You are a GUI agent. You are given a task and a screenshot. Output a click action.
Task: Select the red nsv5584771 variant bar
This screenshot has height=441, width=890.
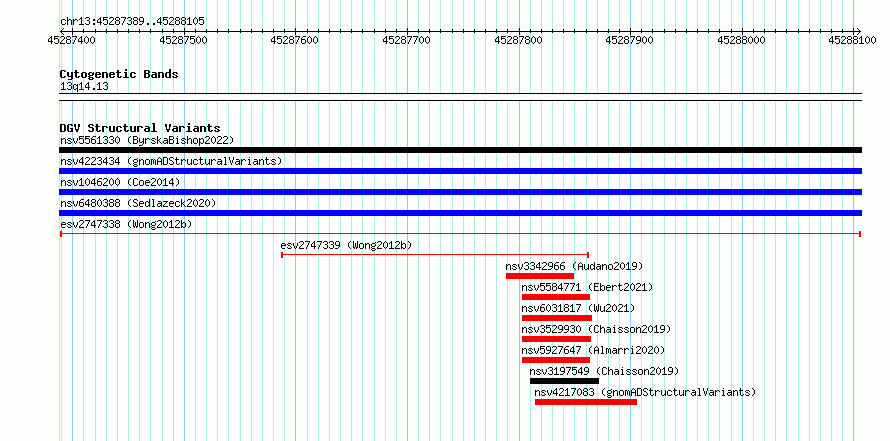point(556,297)
